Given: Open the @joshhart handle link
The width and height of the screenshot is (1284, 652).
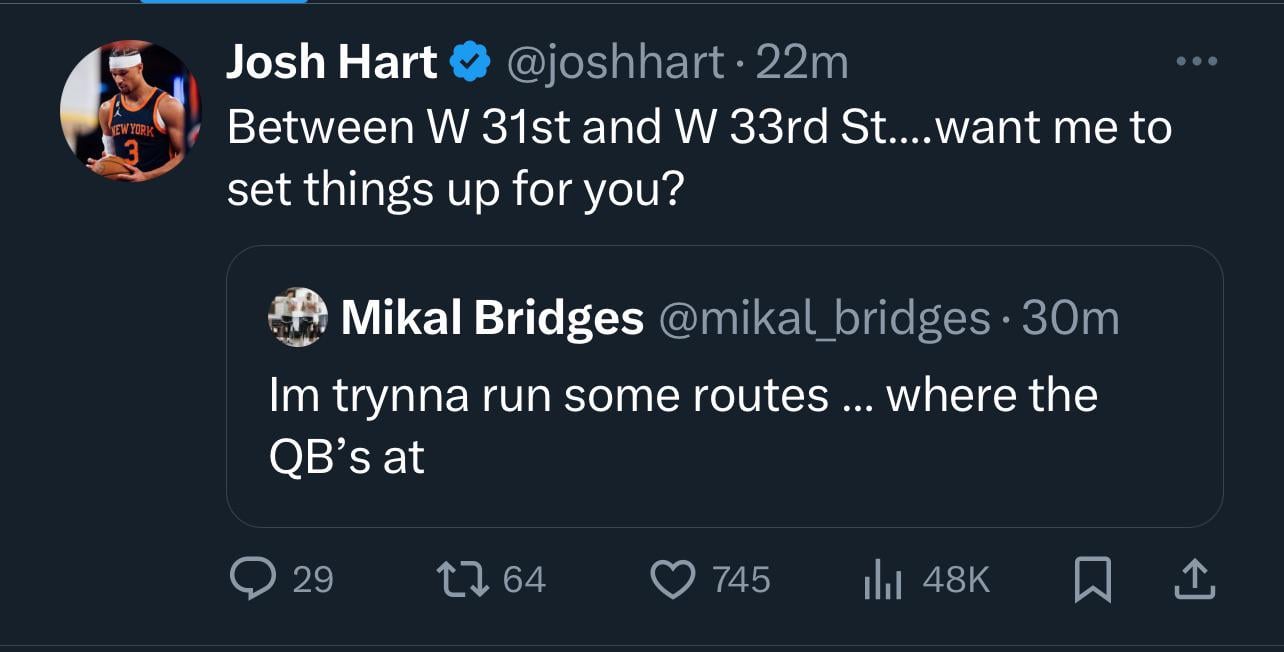Looking at the screenshot, I should pyautogui.click(x=615, y=64).
